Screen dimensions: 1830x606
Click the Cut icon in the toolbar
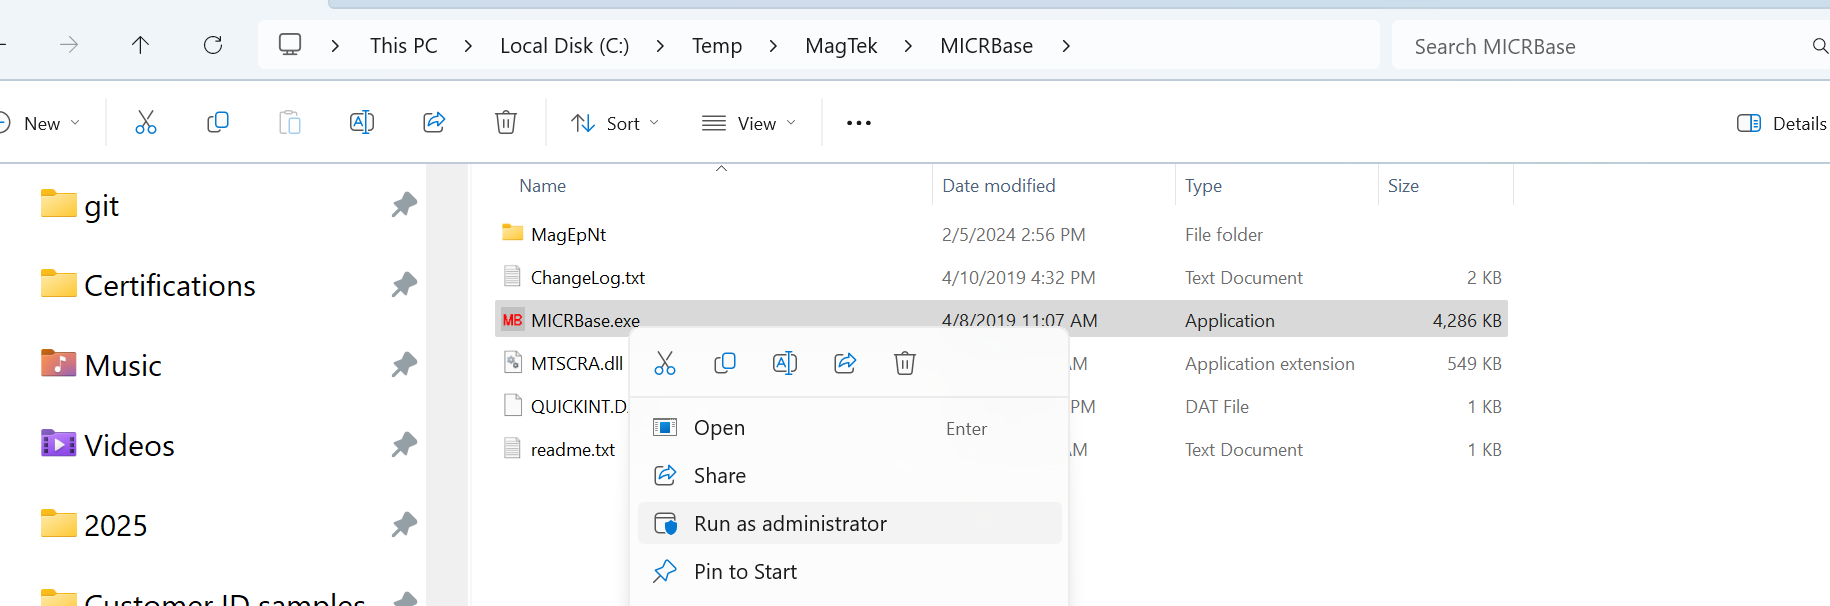click(x=146, y=123)
